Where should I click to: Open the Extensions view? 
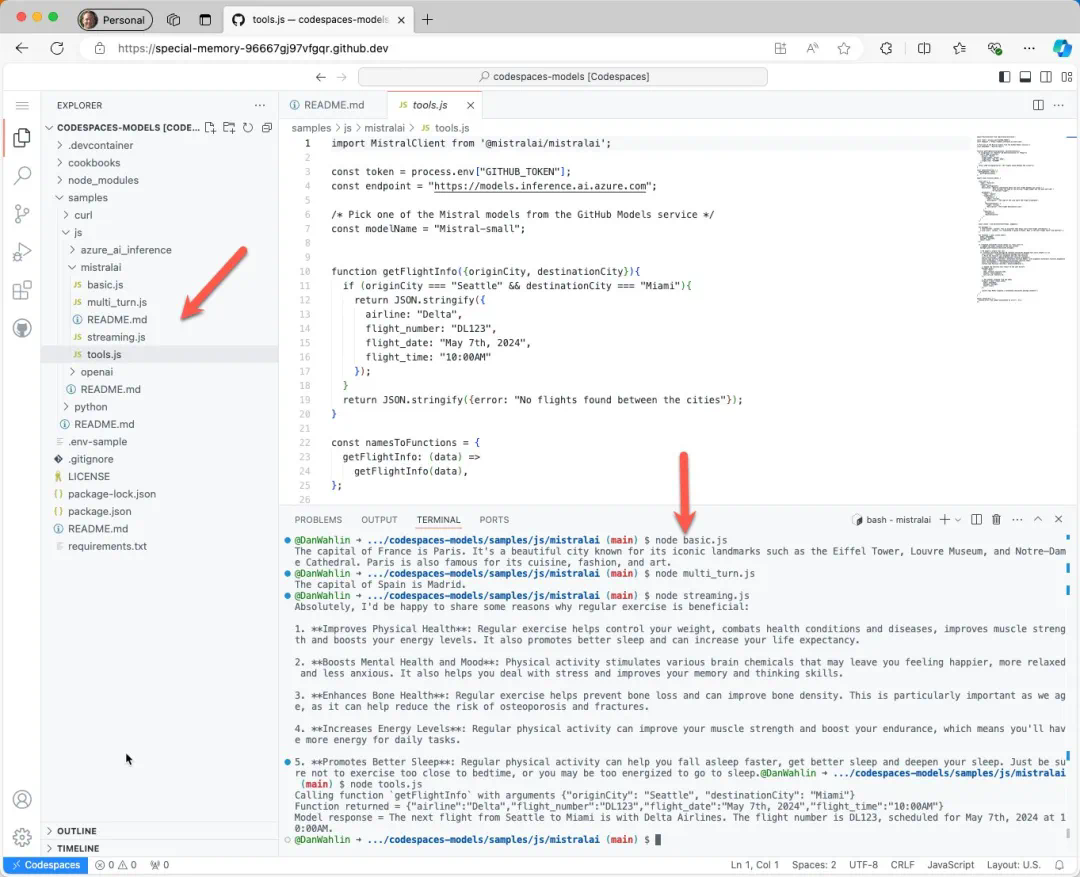click(x=21, y=291)
